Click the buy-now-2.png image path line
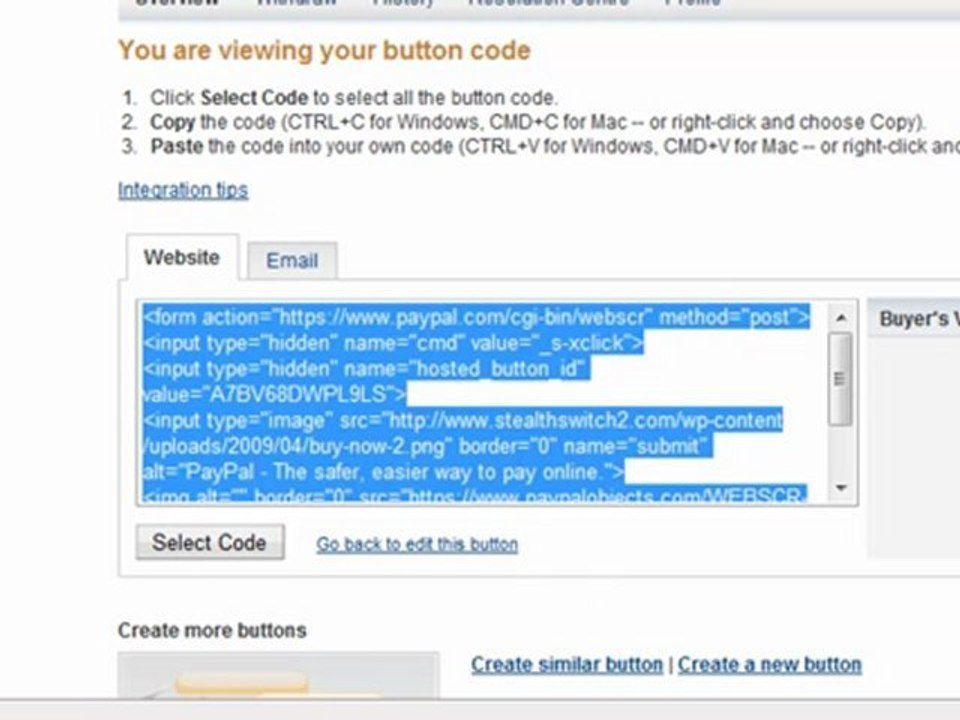This screenshot has height=720, width=960. coord(425,446)
